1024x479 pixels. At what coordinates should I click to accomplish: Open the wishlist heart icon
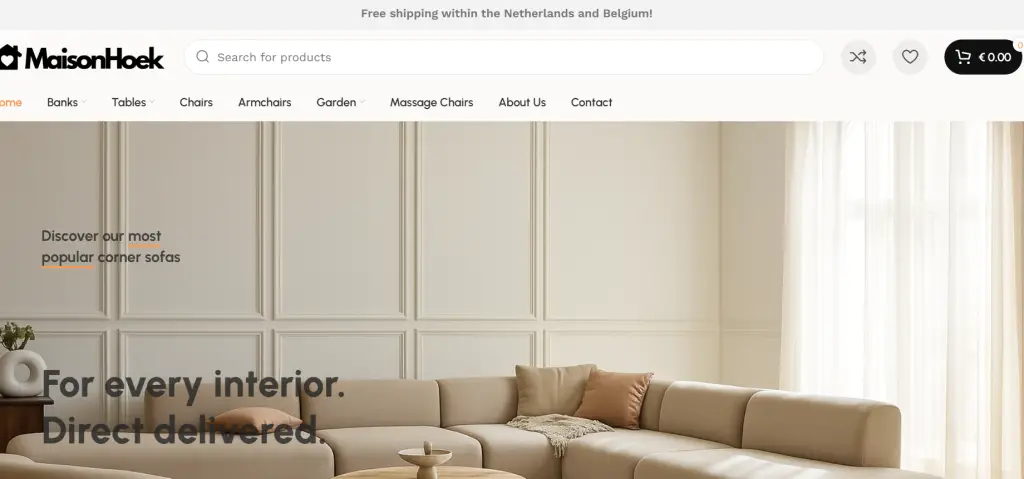(910, 57)
